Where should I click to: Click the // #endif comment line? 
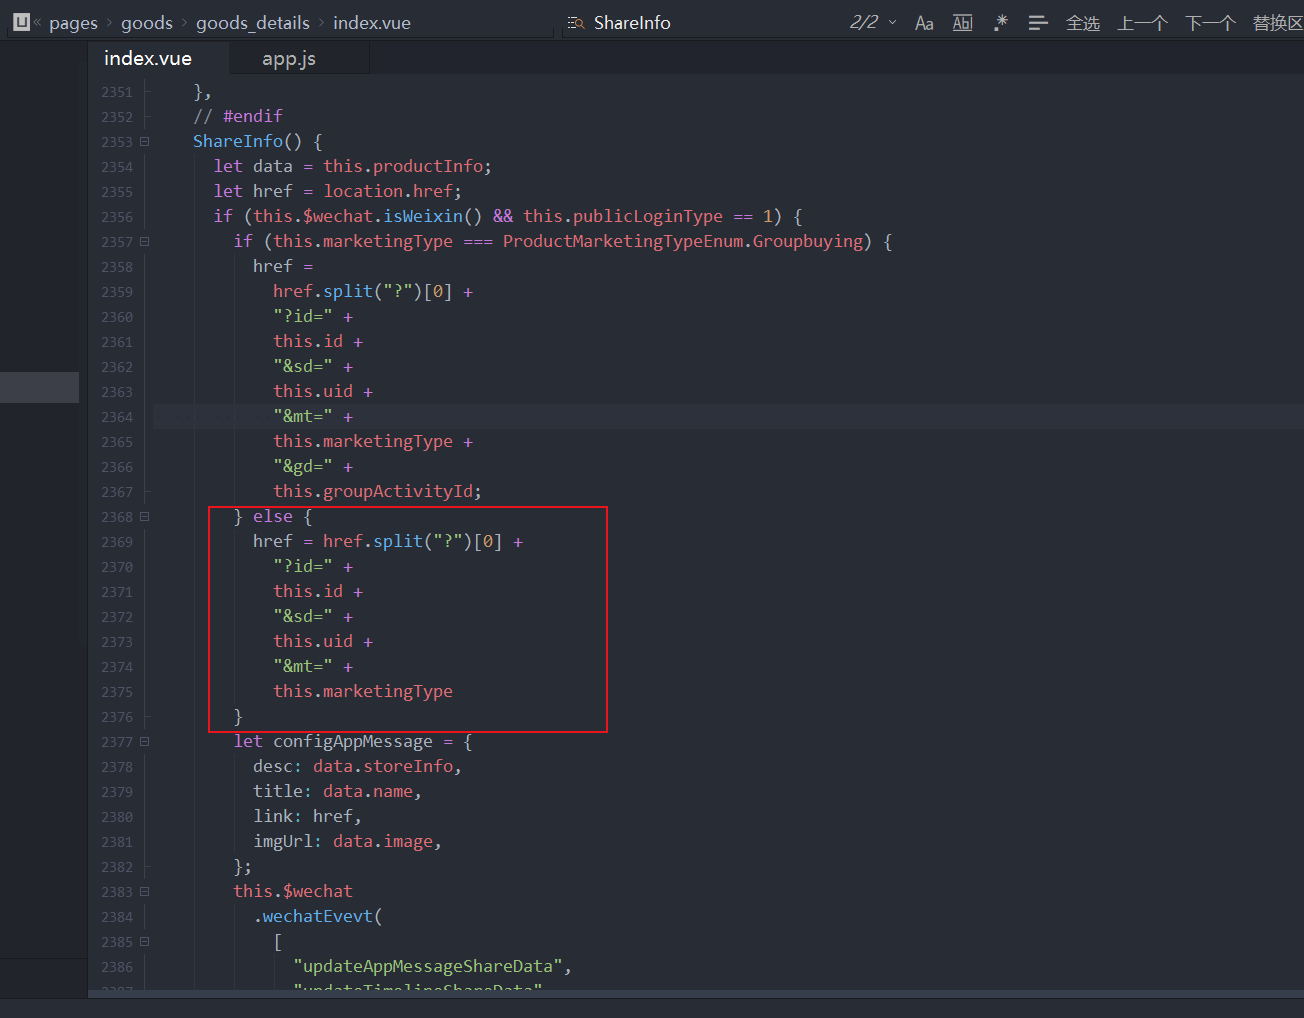[238, 116]
